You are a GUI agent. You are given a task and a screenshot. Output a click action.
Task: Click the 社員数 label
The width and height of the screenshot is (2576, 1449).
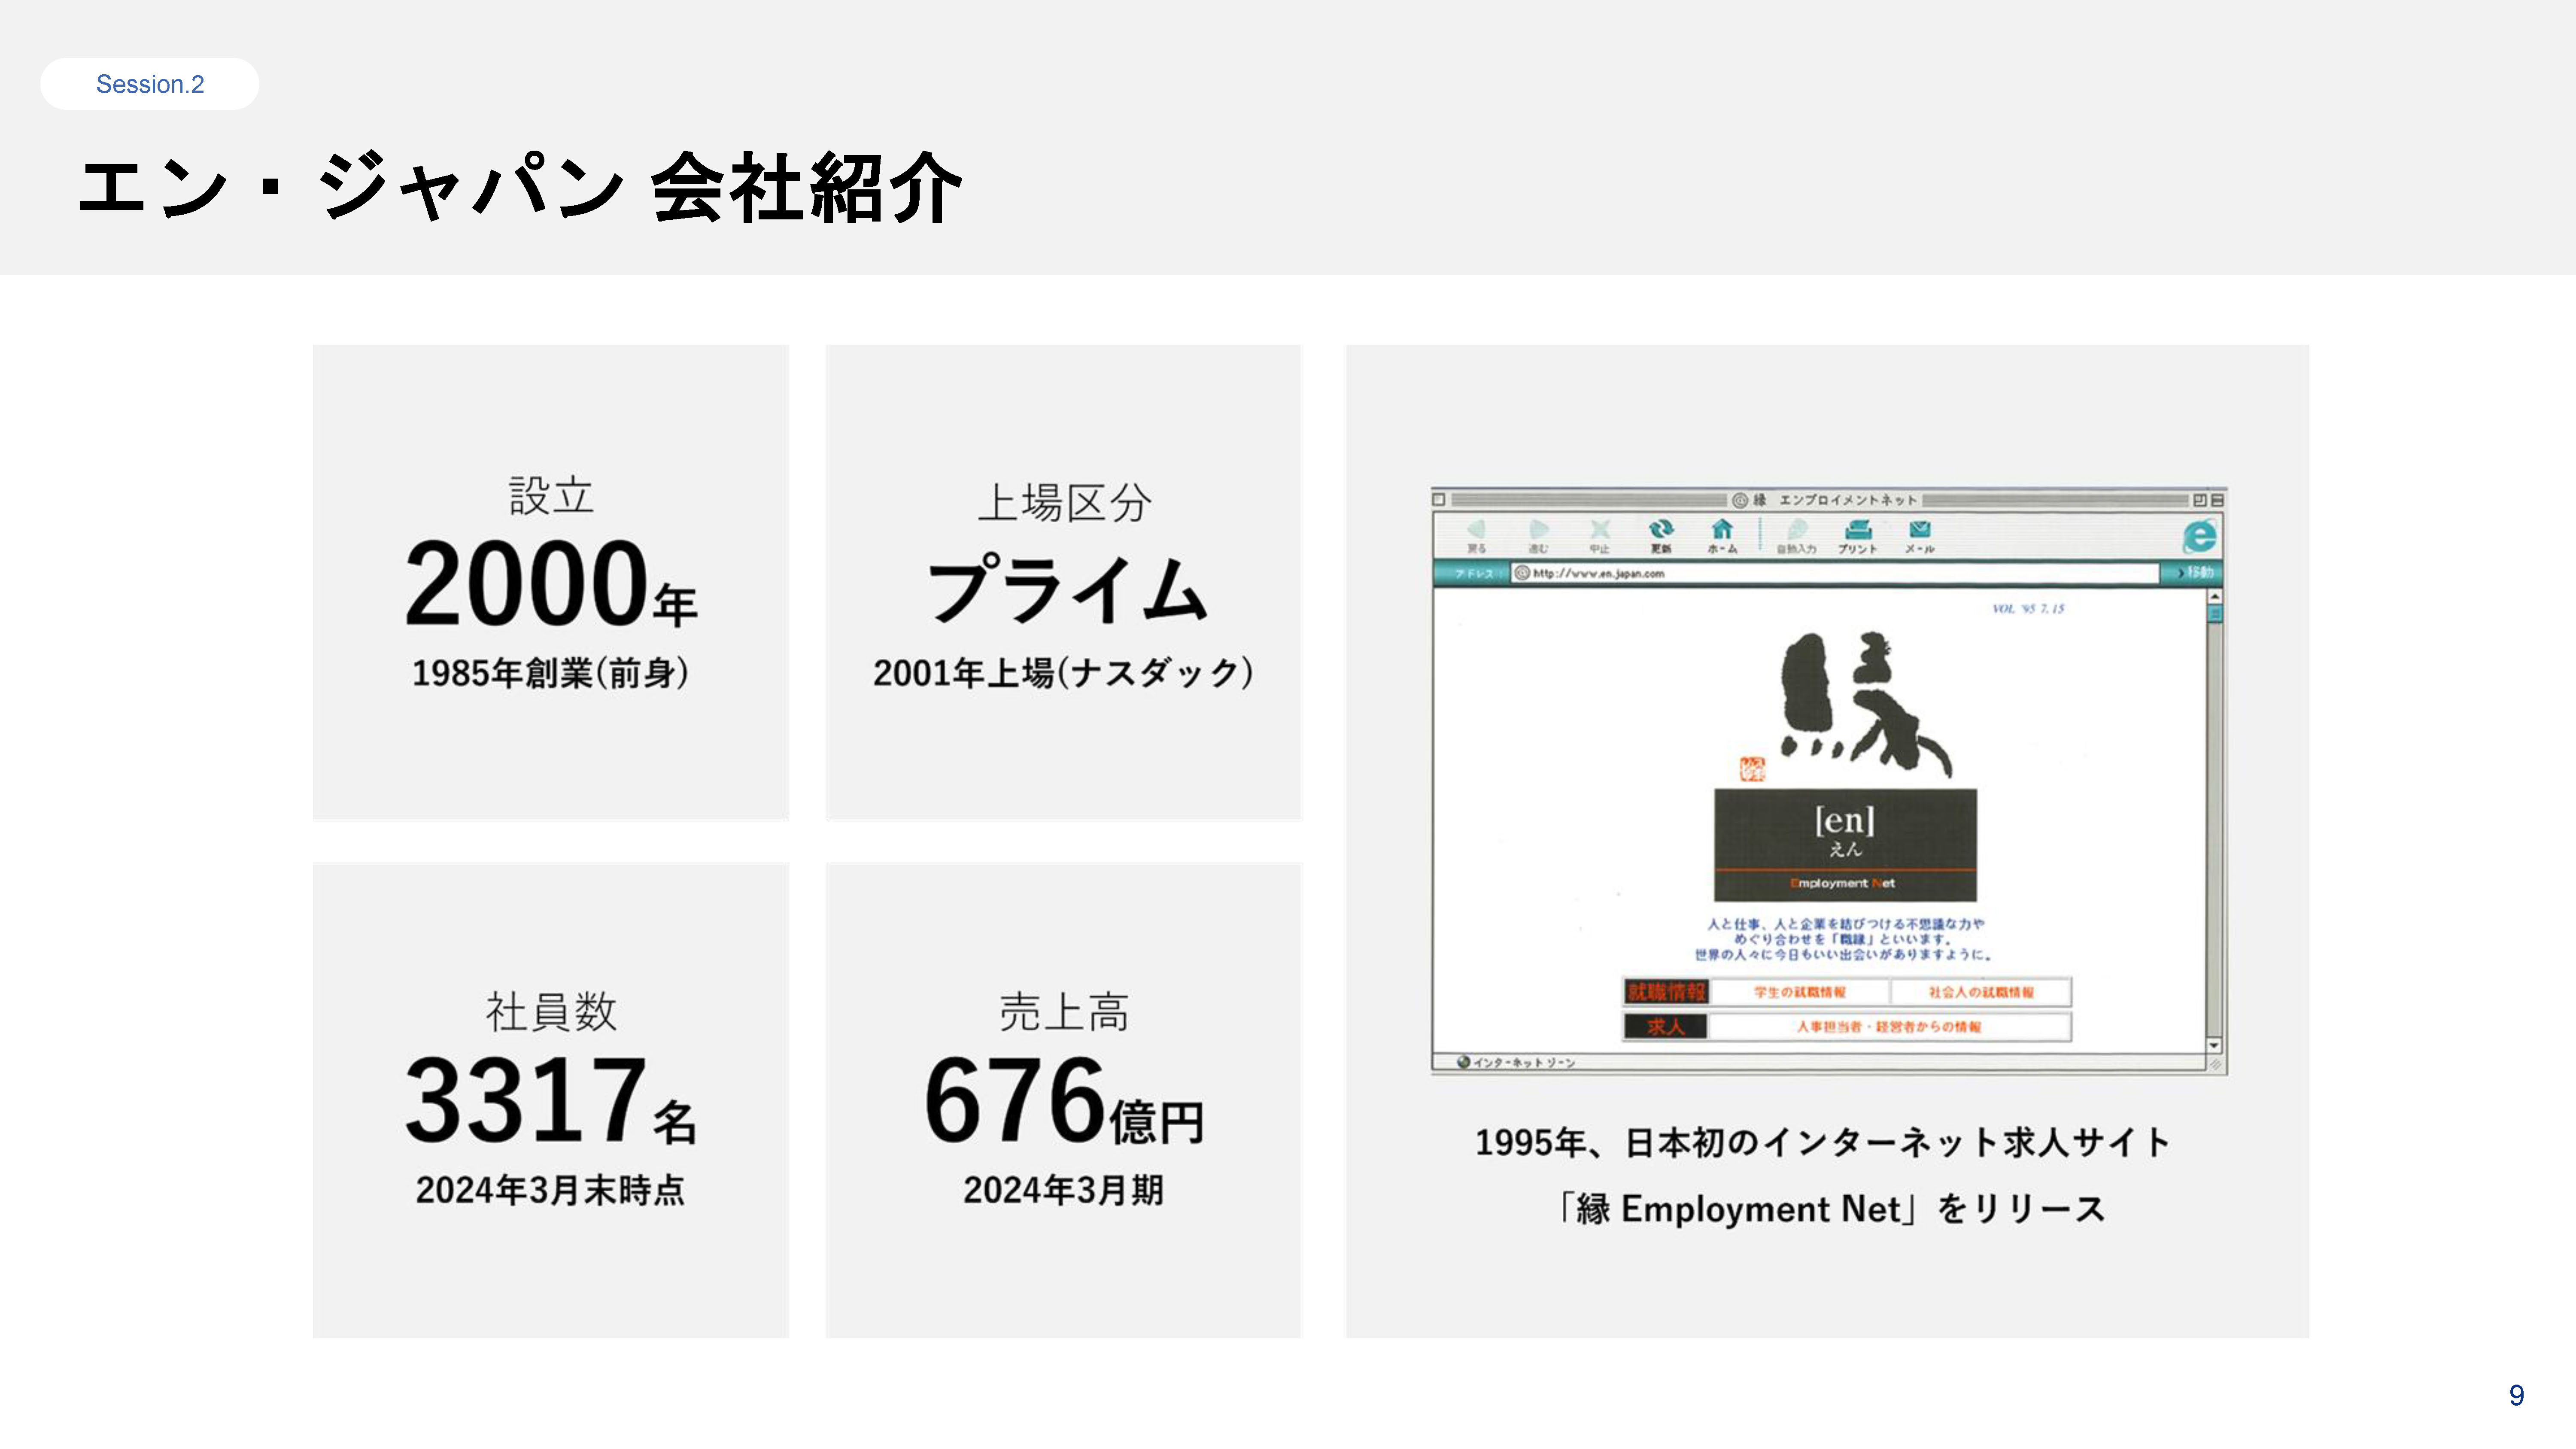click(x=551, y=1012)
